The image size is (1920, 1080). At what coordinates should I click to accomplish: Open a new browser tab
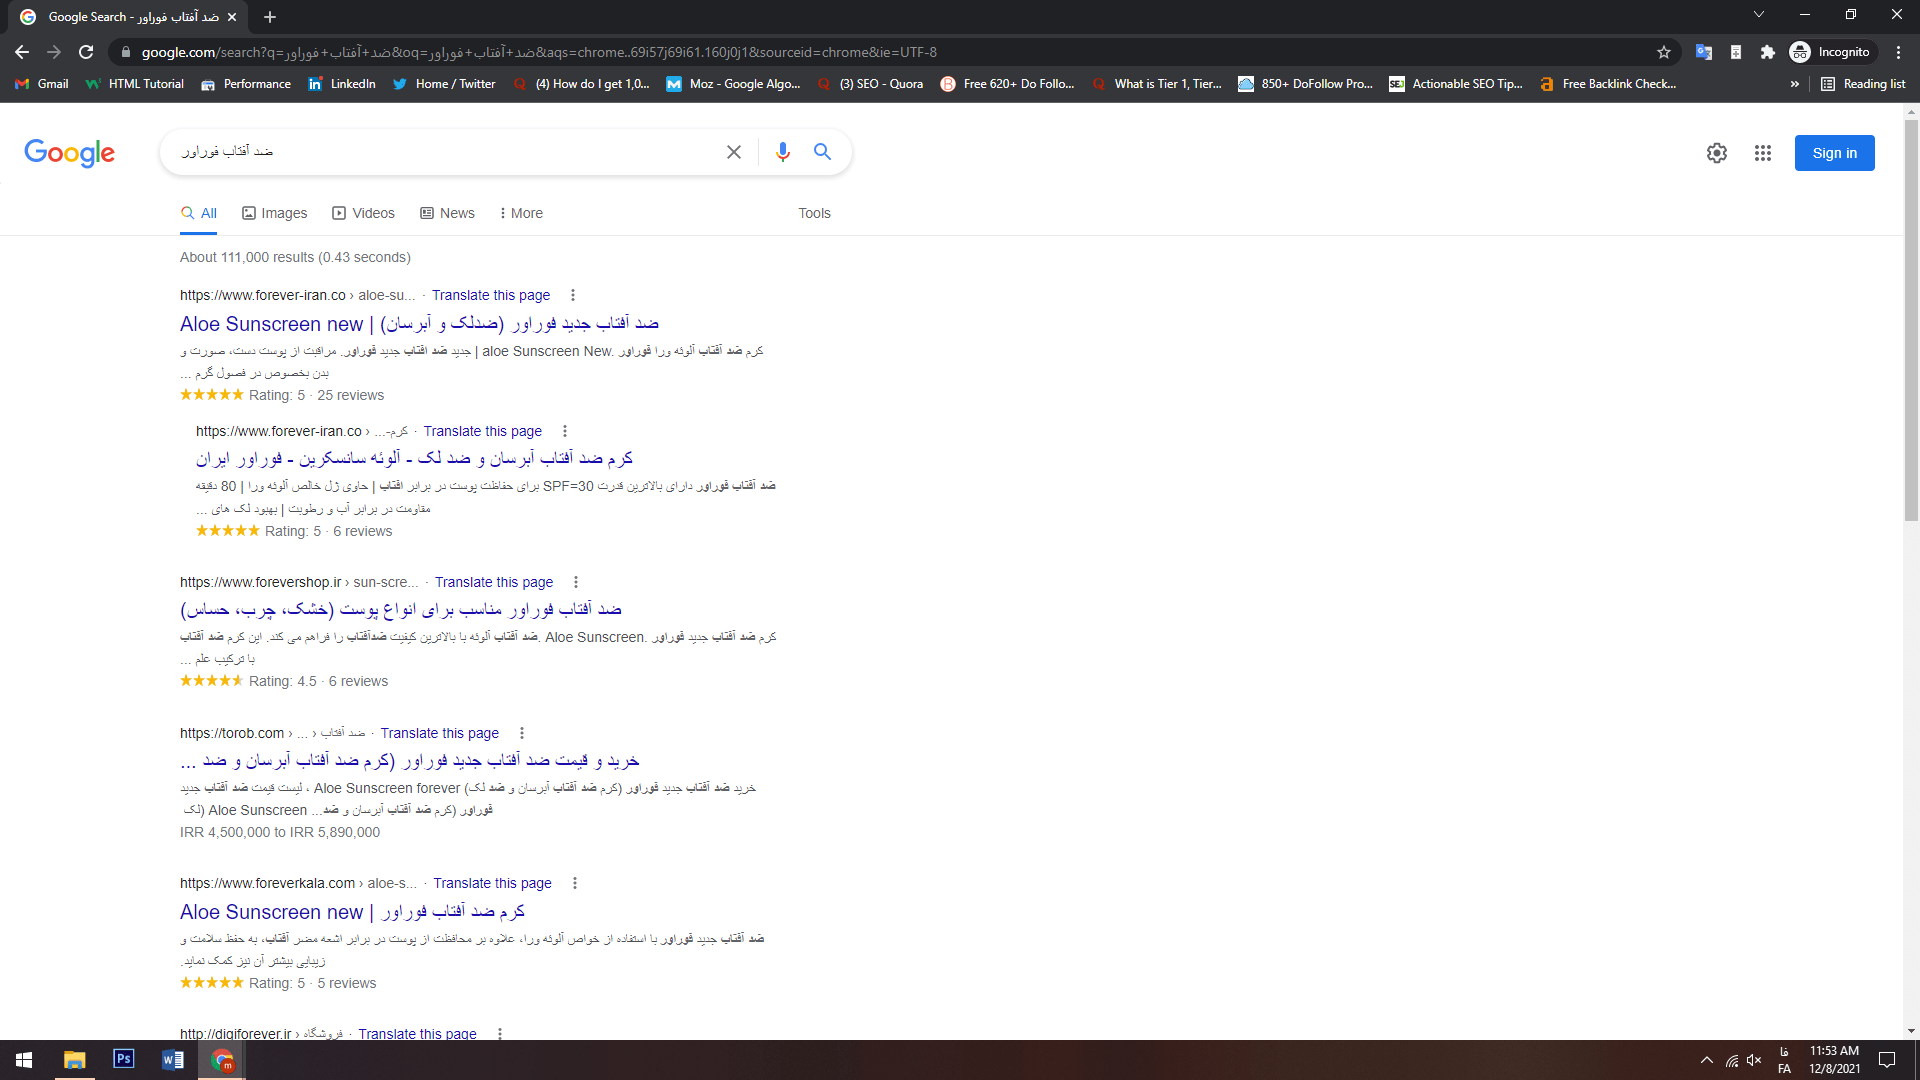(x=270, y=17)
